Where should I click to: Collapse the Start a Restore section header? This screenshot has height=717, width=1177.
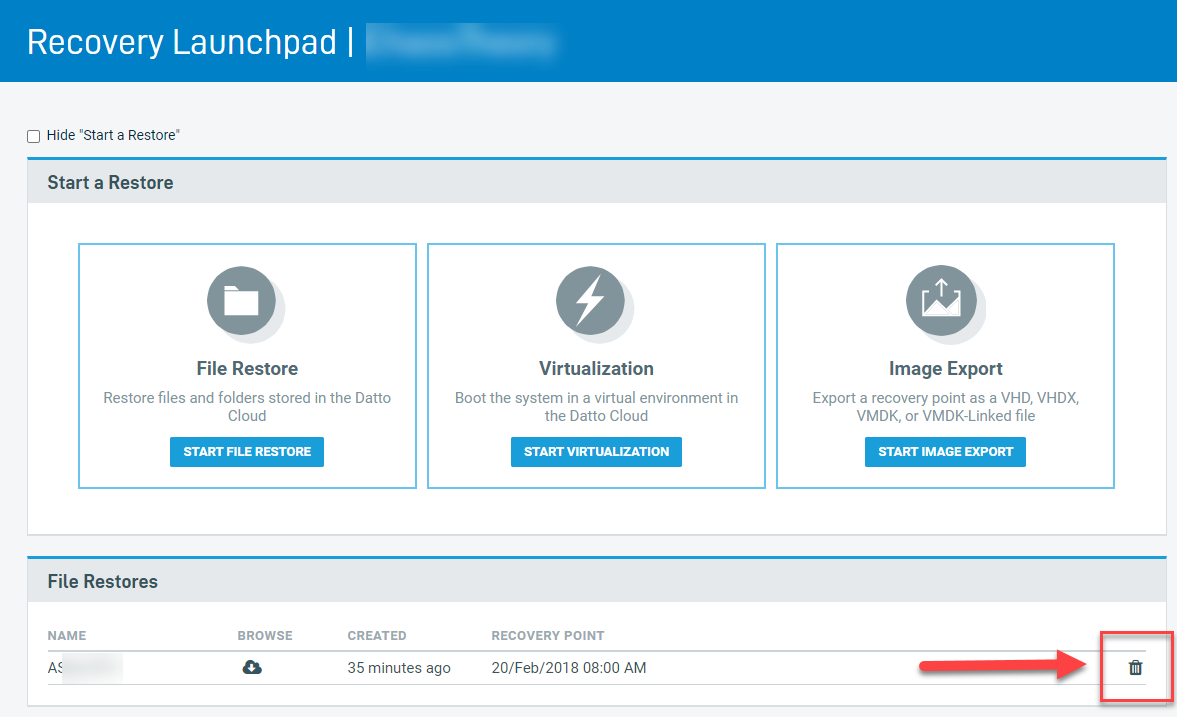click(110, 182)
